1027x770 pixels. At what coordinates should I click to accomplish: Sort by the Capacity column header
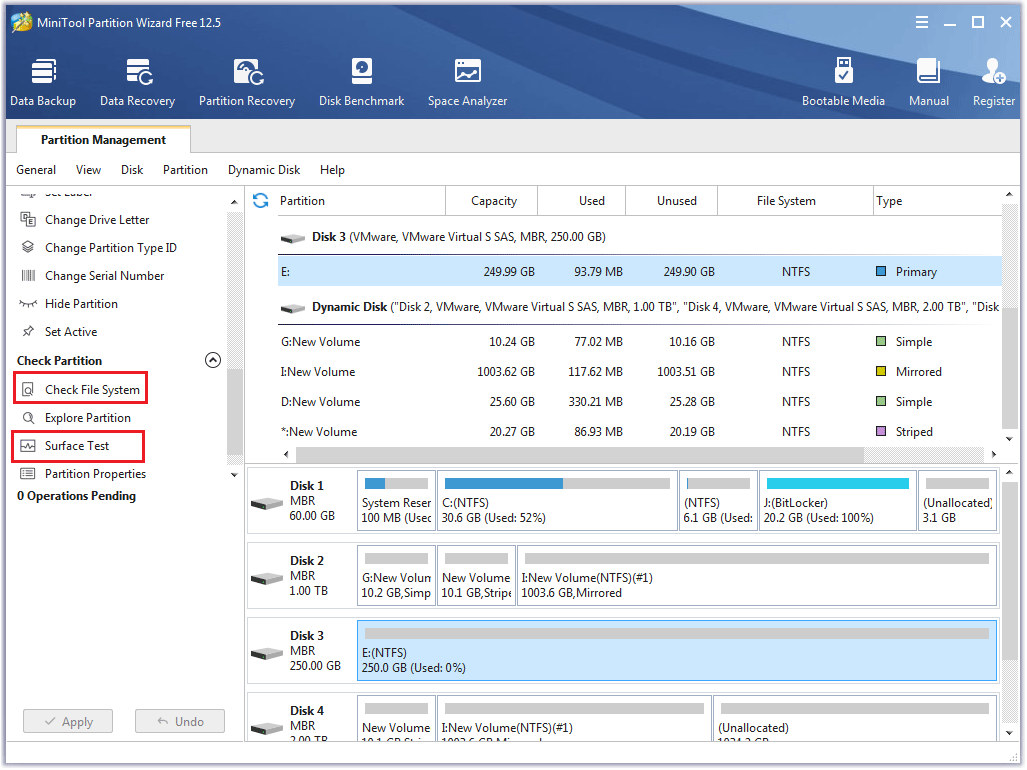[x=492, y=201]
